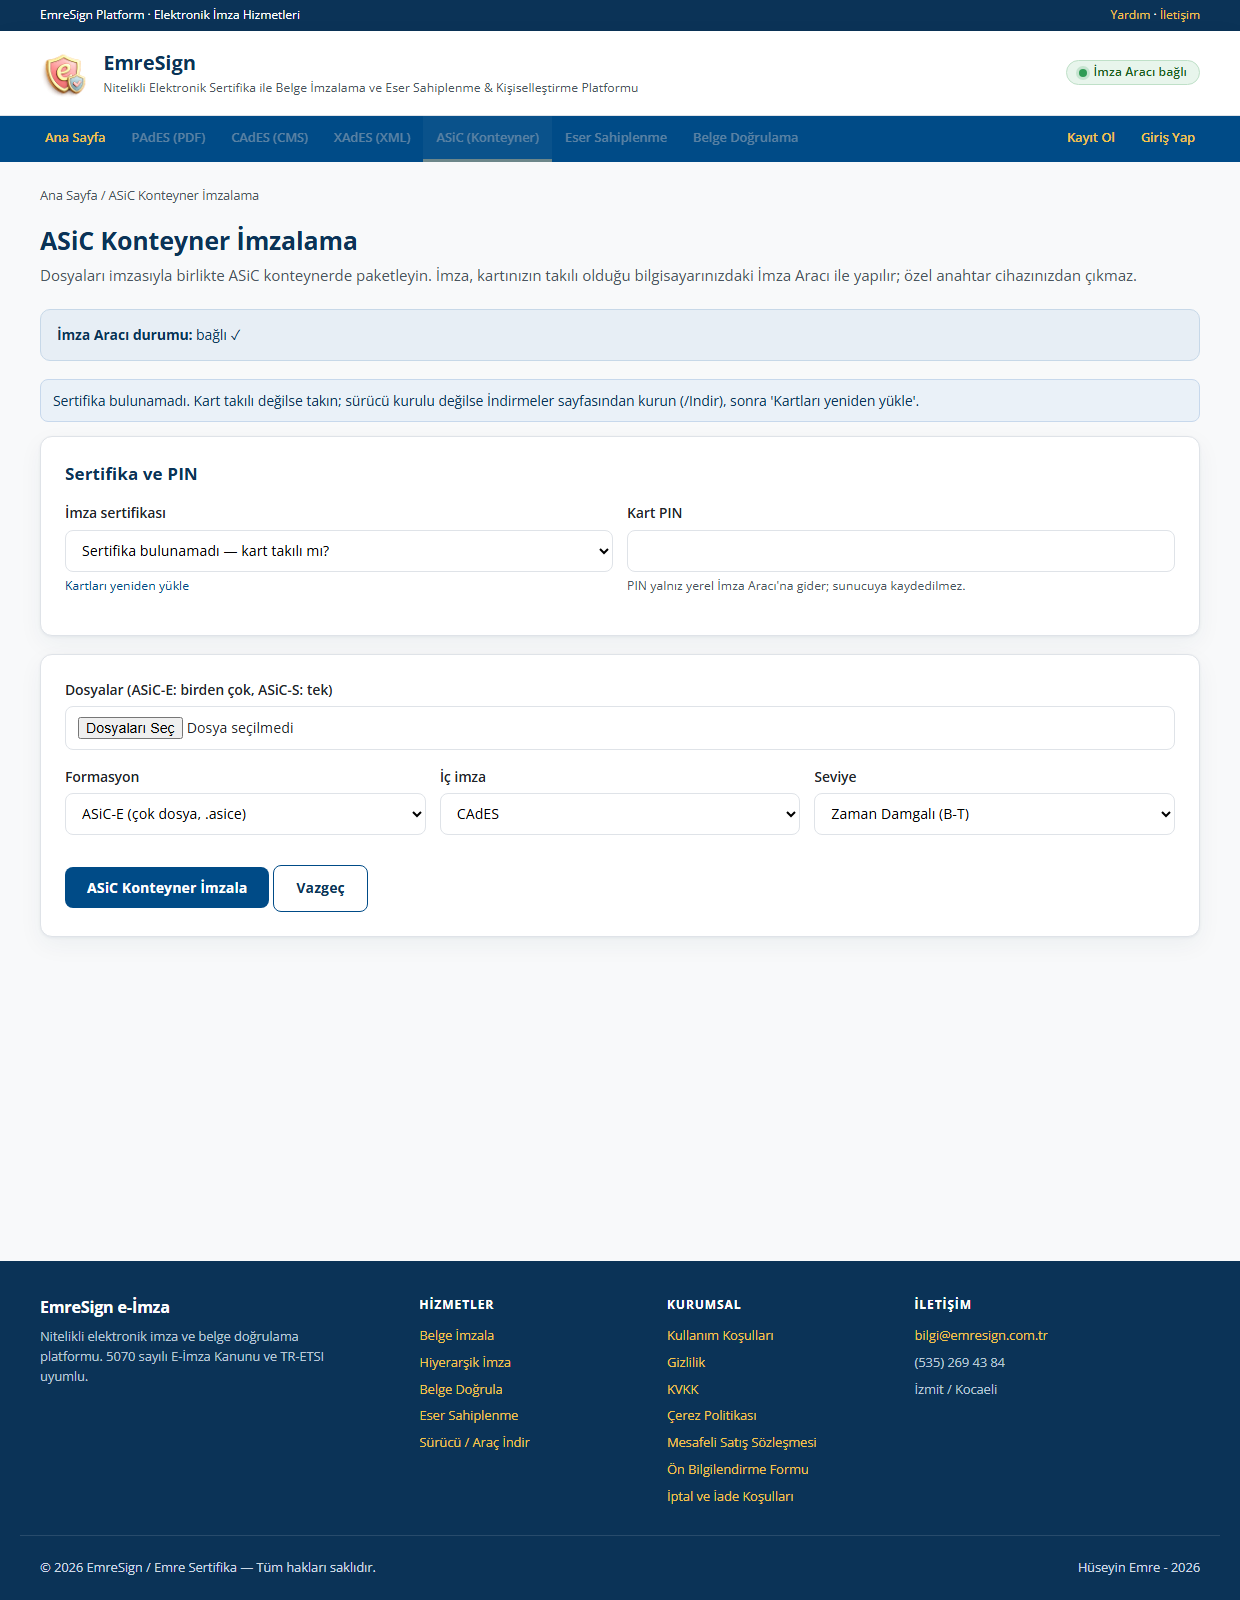Open Gizlilik footer link

point(686,1363)
